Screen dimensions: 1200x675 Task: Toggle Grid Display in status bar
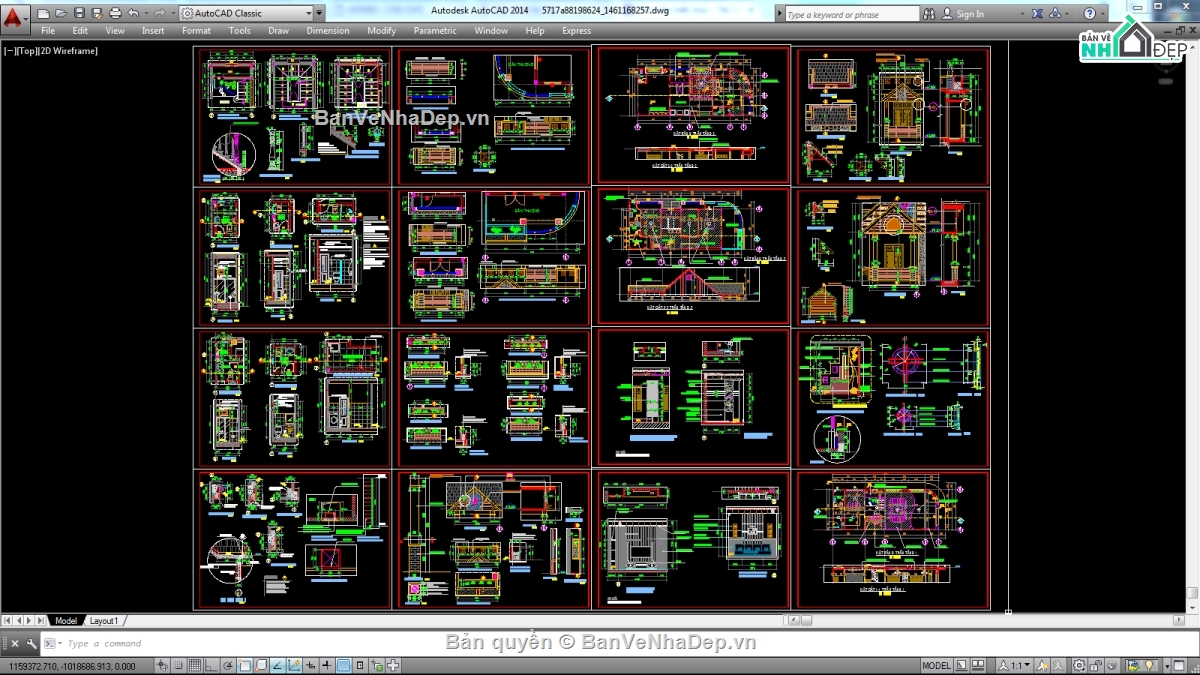195,665
